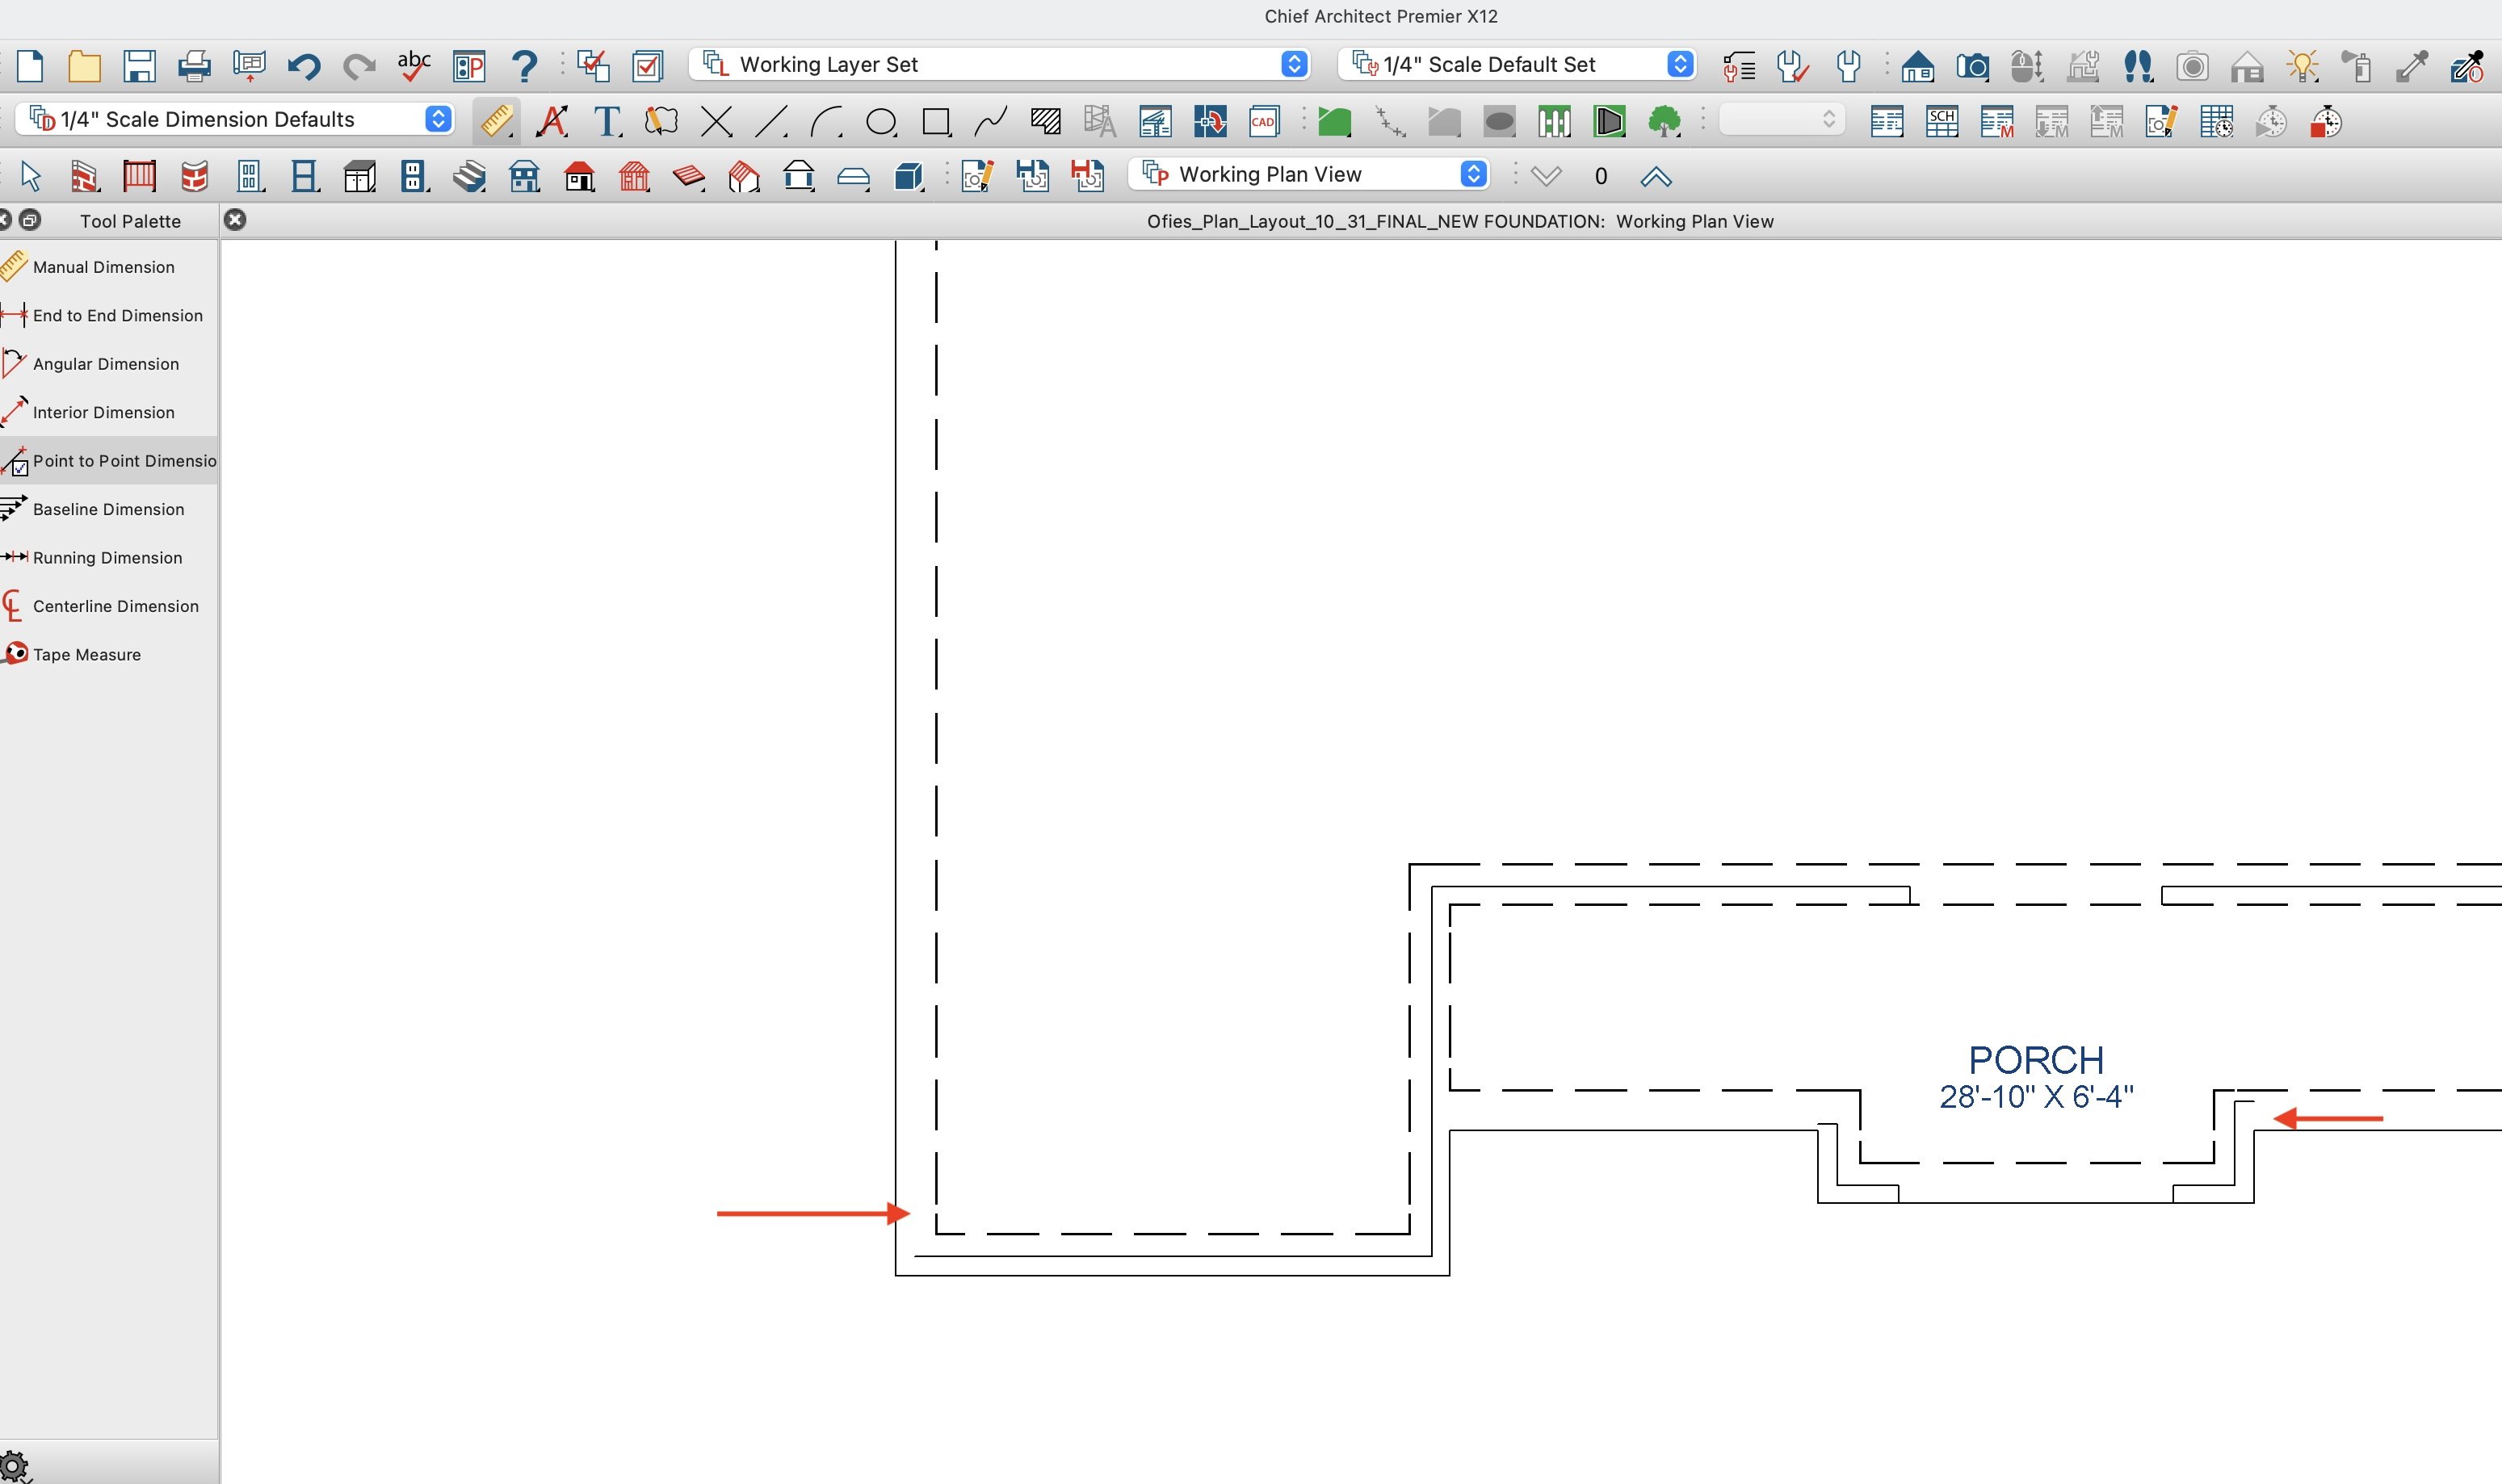The image size is (2502, 1484).
Task: Select the Text tool T icon
Action: (x=606, y=122)
